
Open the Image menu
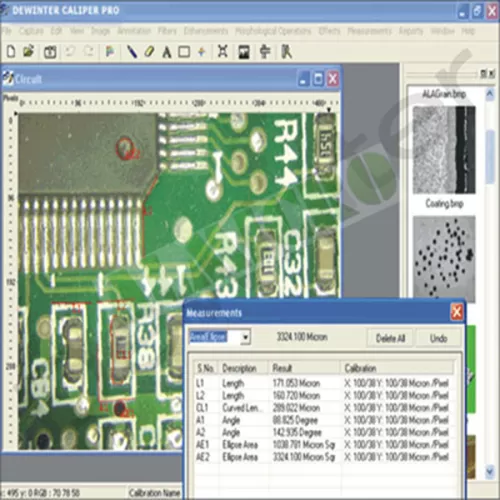(100, 31)
